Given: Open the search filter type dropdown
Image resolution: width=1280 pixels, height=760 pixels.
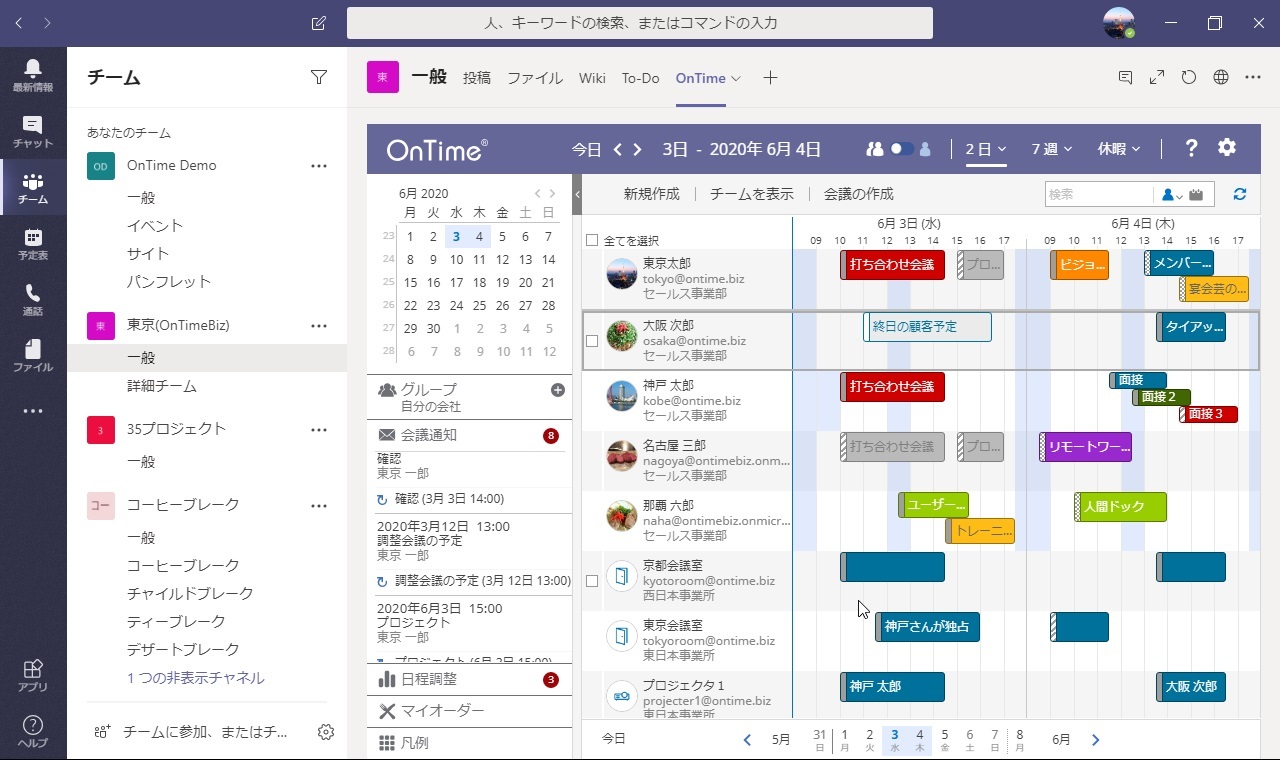Looking at the screenshot, I should click(x=1170, y=194).
